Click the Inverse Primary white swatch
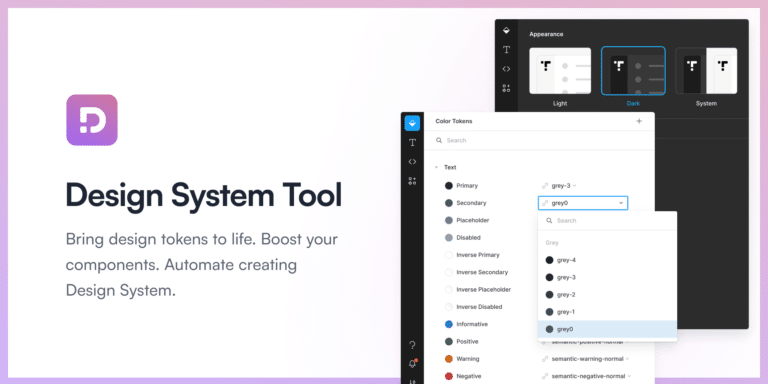This screenshot has width=768, height=384. [x=449, y=255]
